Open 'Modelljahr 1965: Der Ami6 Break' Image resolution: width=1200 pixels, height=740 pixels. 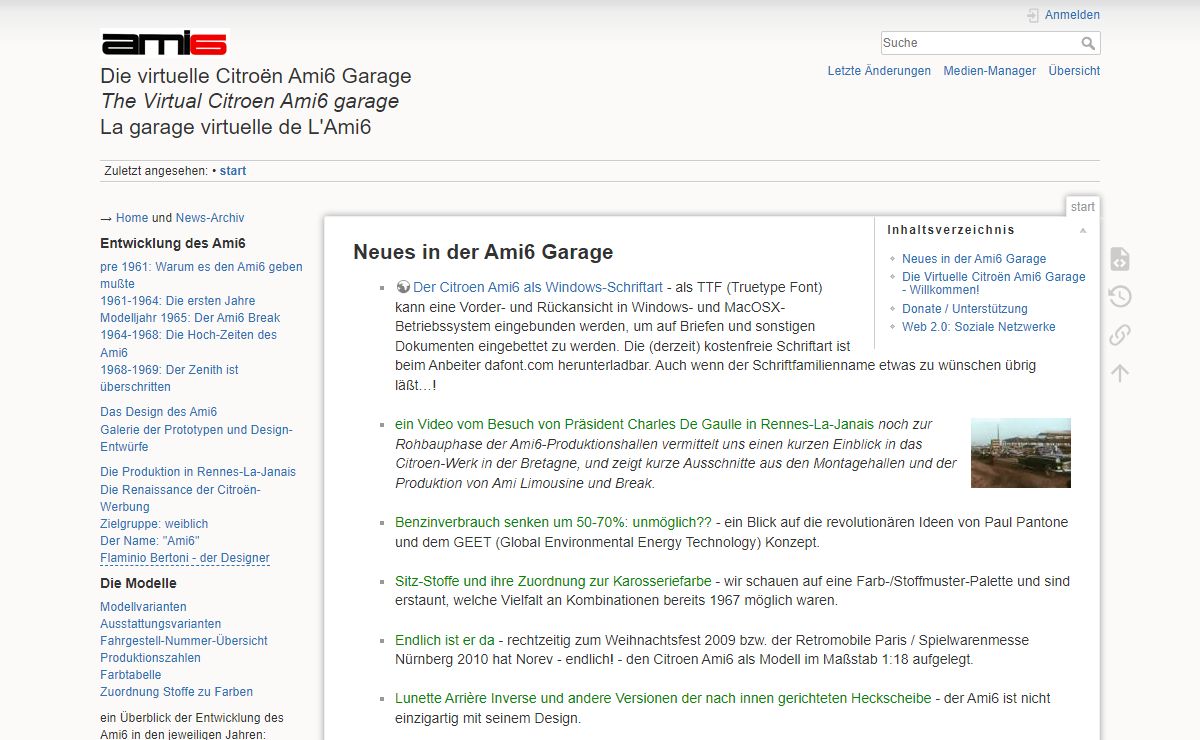(x=190, y=318)
